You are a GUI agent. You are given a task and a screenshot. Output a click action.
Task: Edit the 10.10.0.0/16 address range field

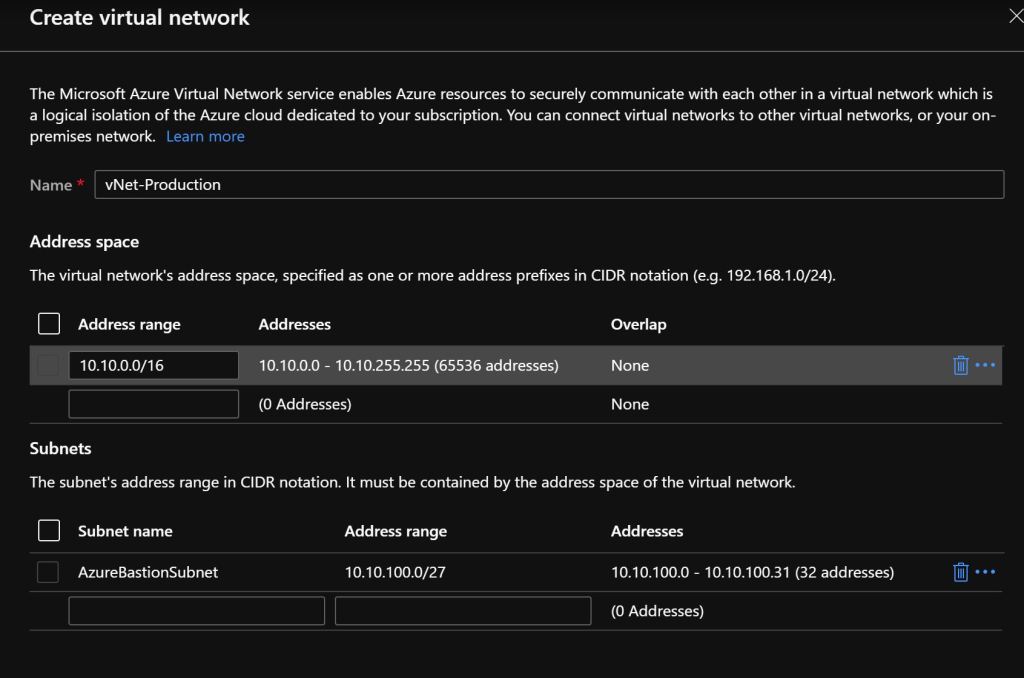point(153,365)
